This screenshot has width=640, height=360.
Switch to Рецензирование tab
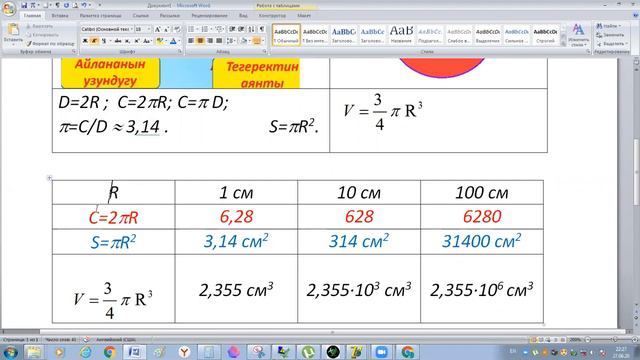pos(209,16)
